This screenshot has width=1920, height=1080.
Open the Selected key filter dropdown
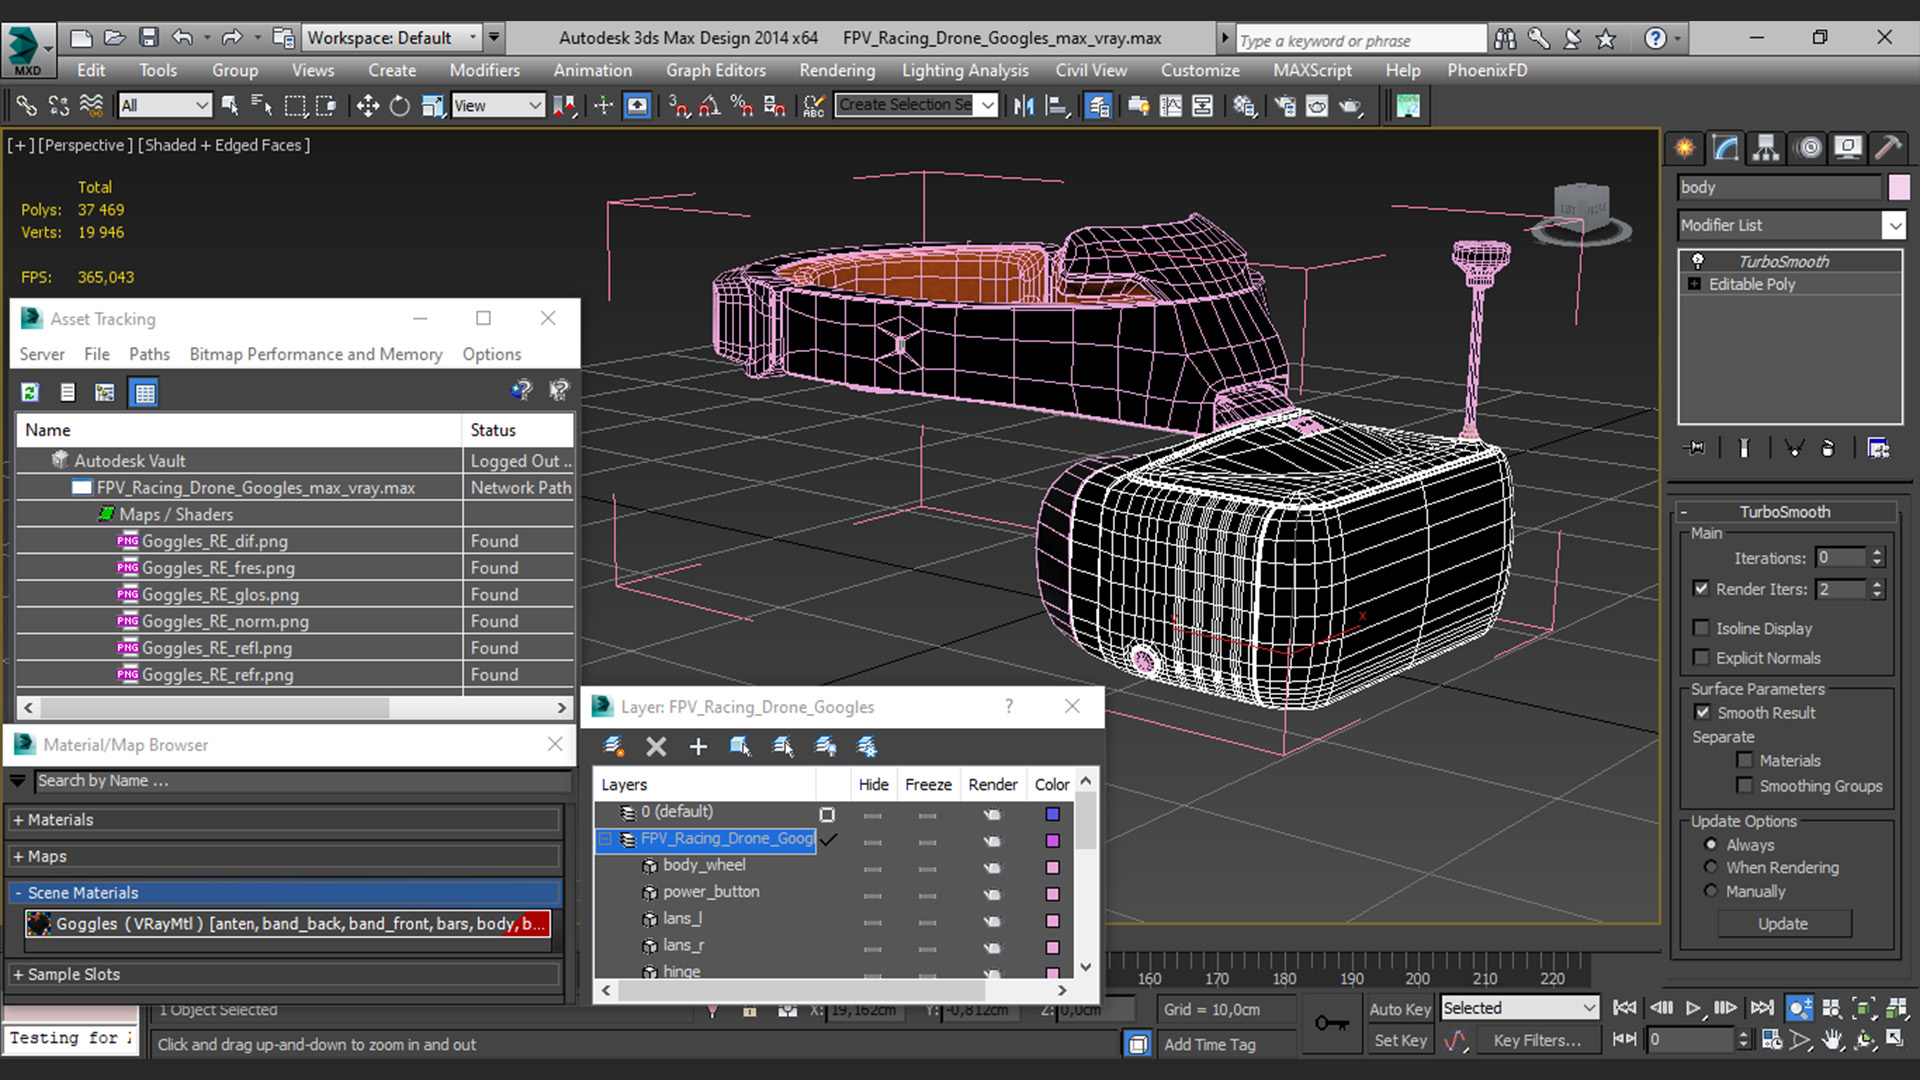[x=1519, y=1008]
